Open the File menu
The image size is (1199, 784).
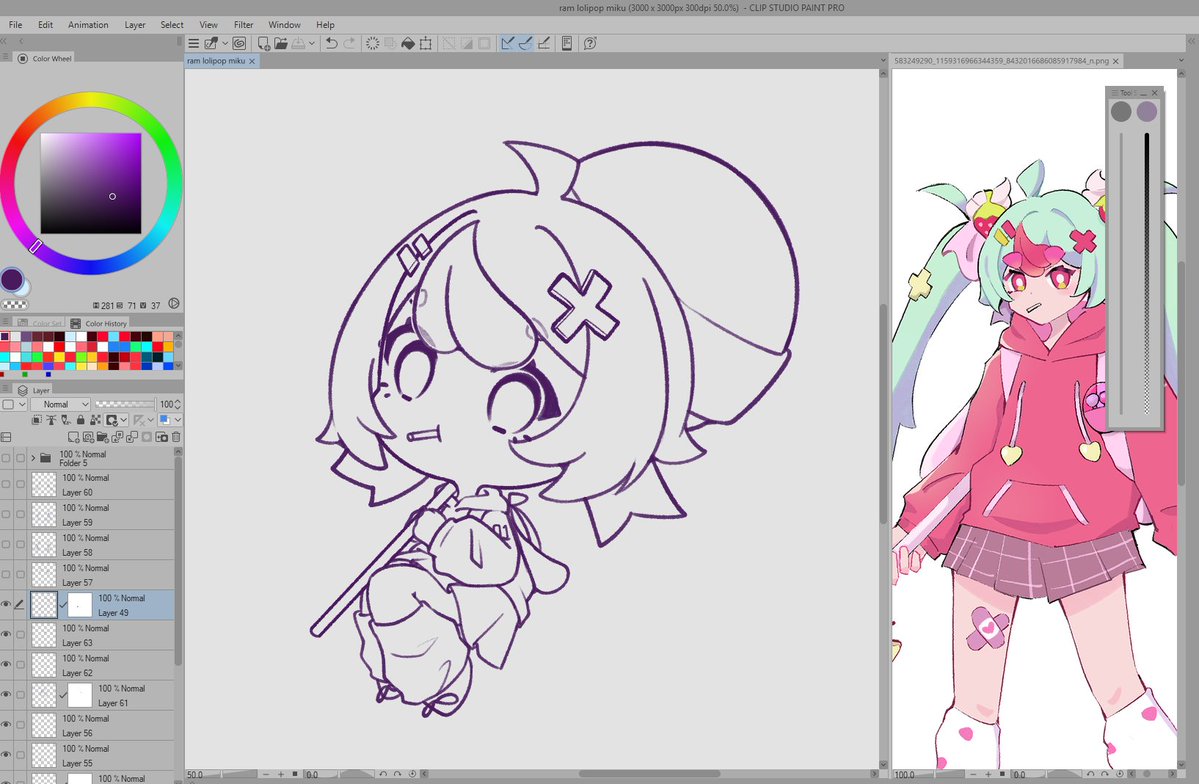pos(15,24)
